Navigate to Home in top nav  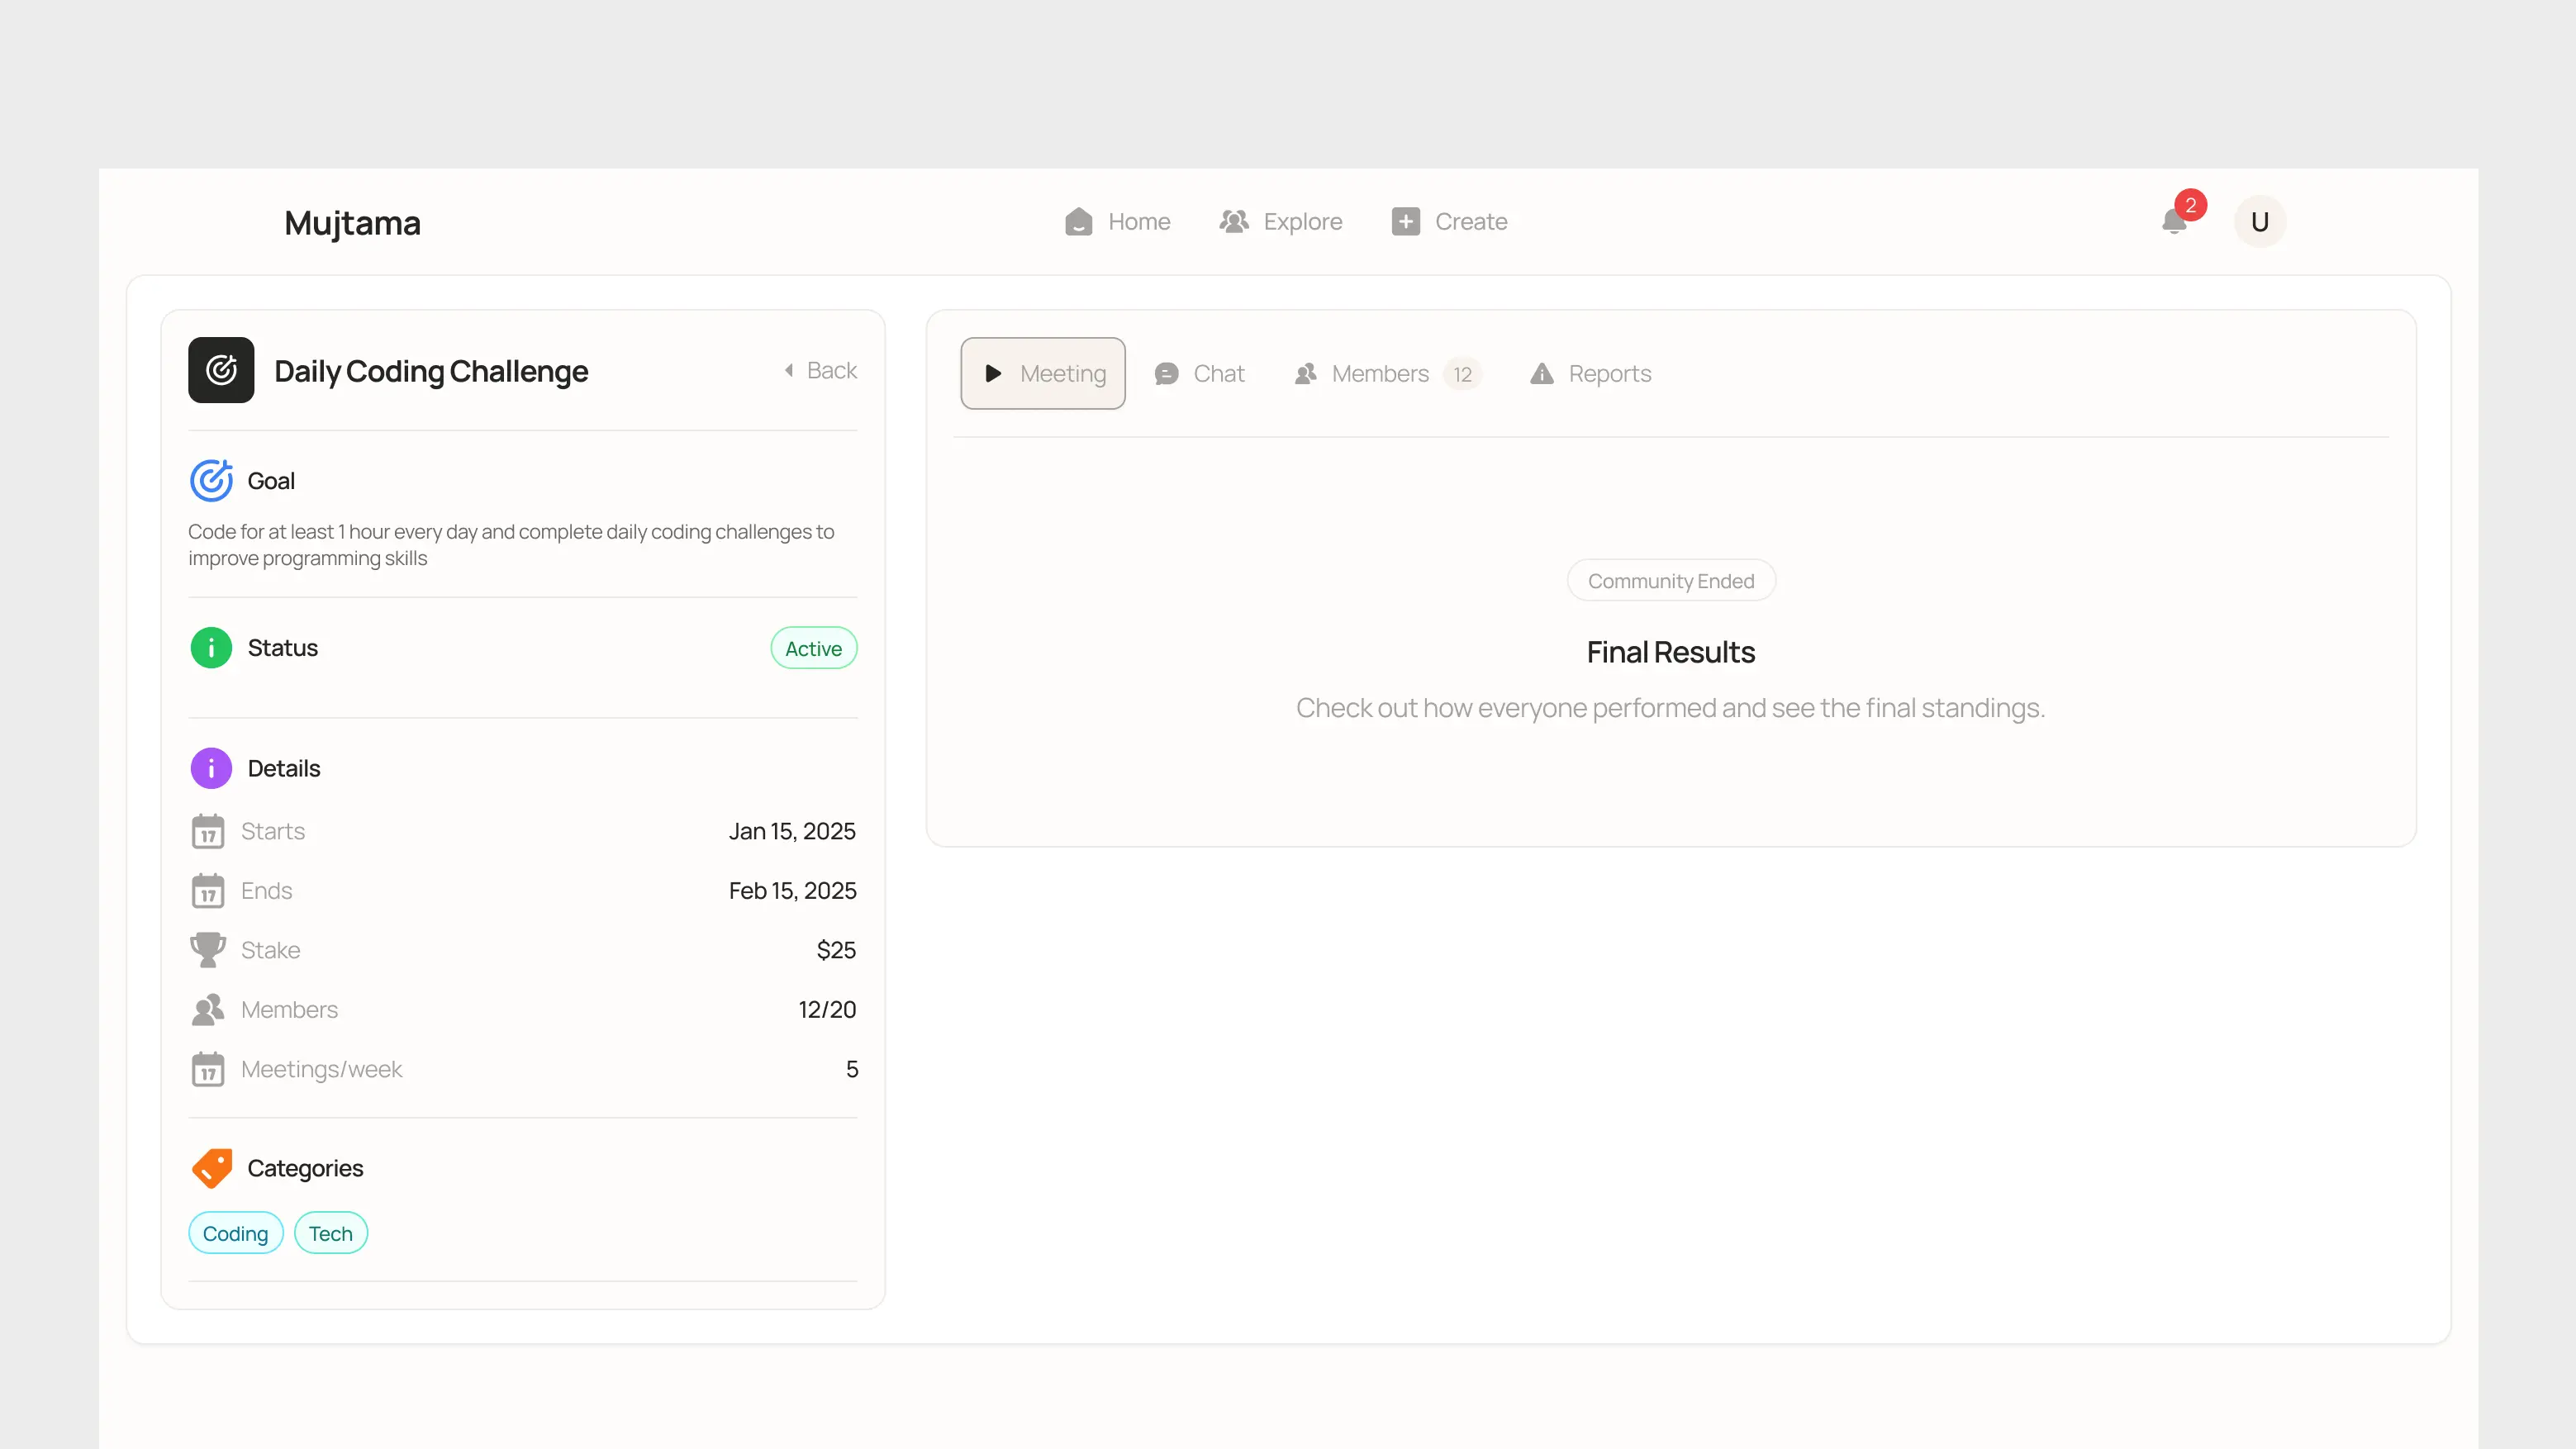click(x=1117, y=222)
